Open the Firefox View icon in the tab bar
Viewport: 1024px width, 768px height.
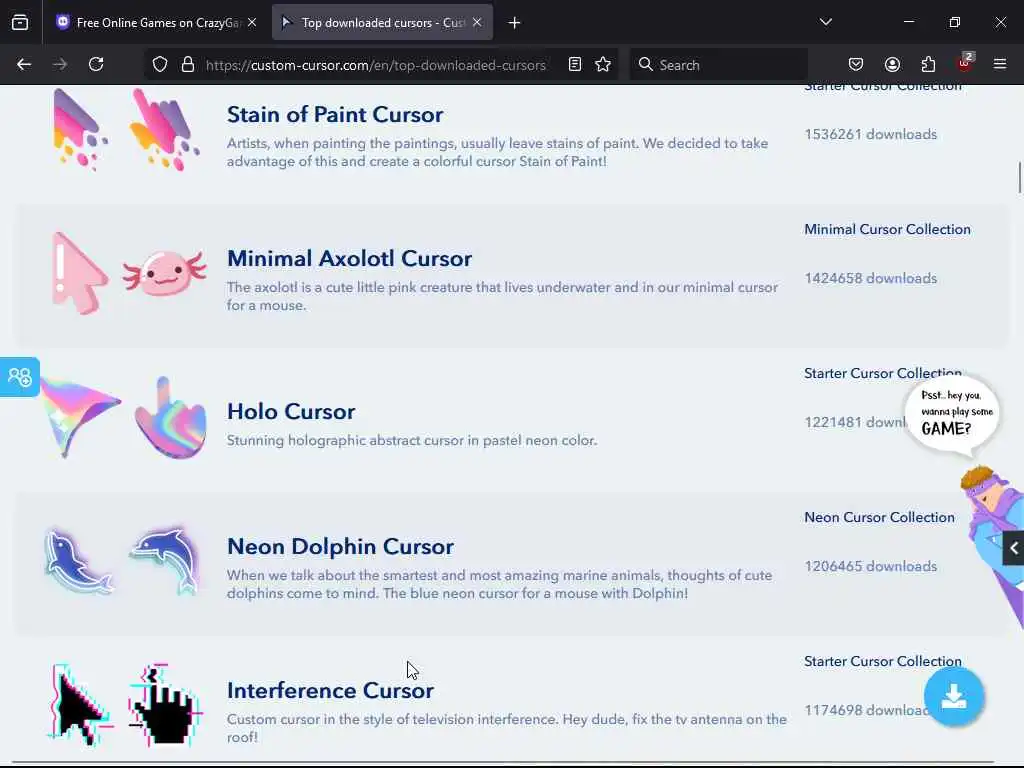click(20, 22)
